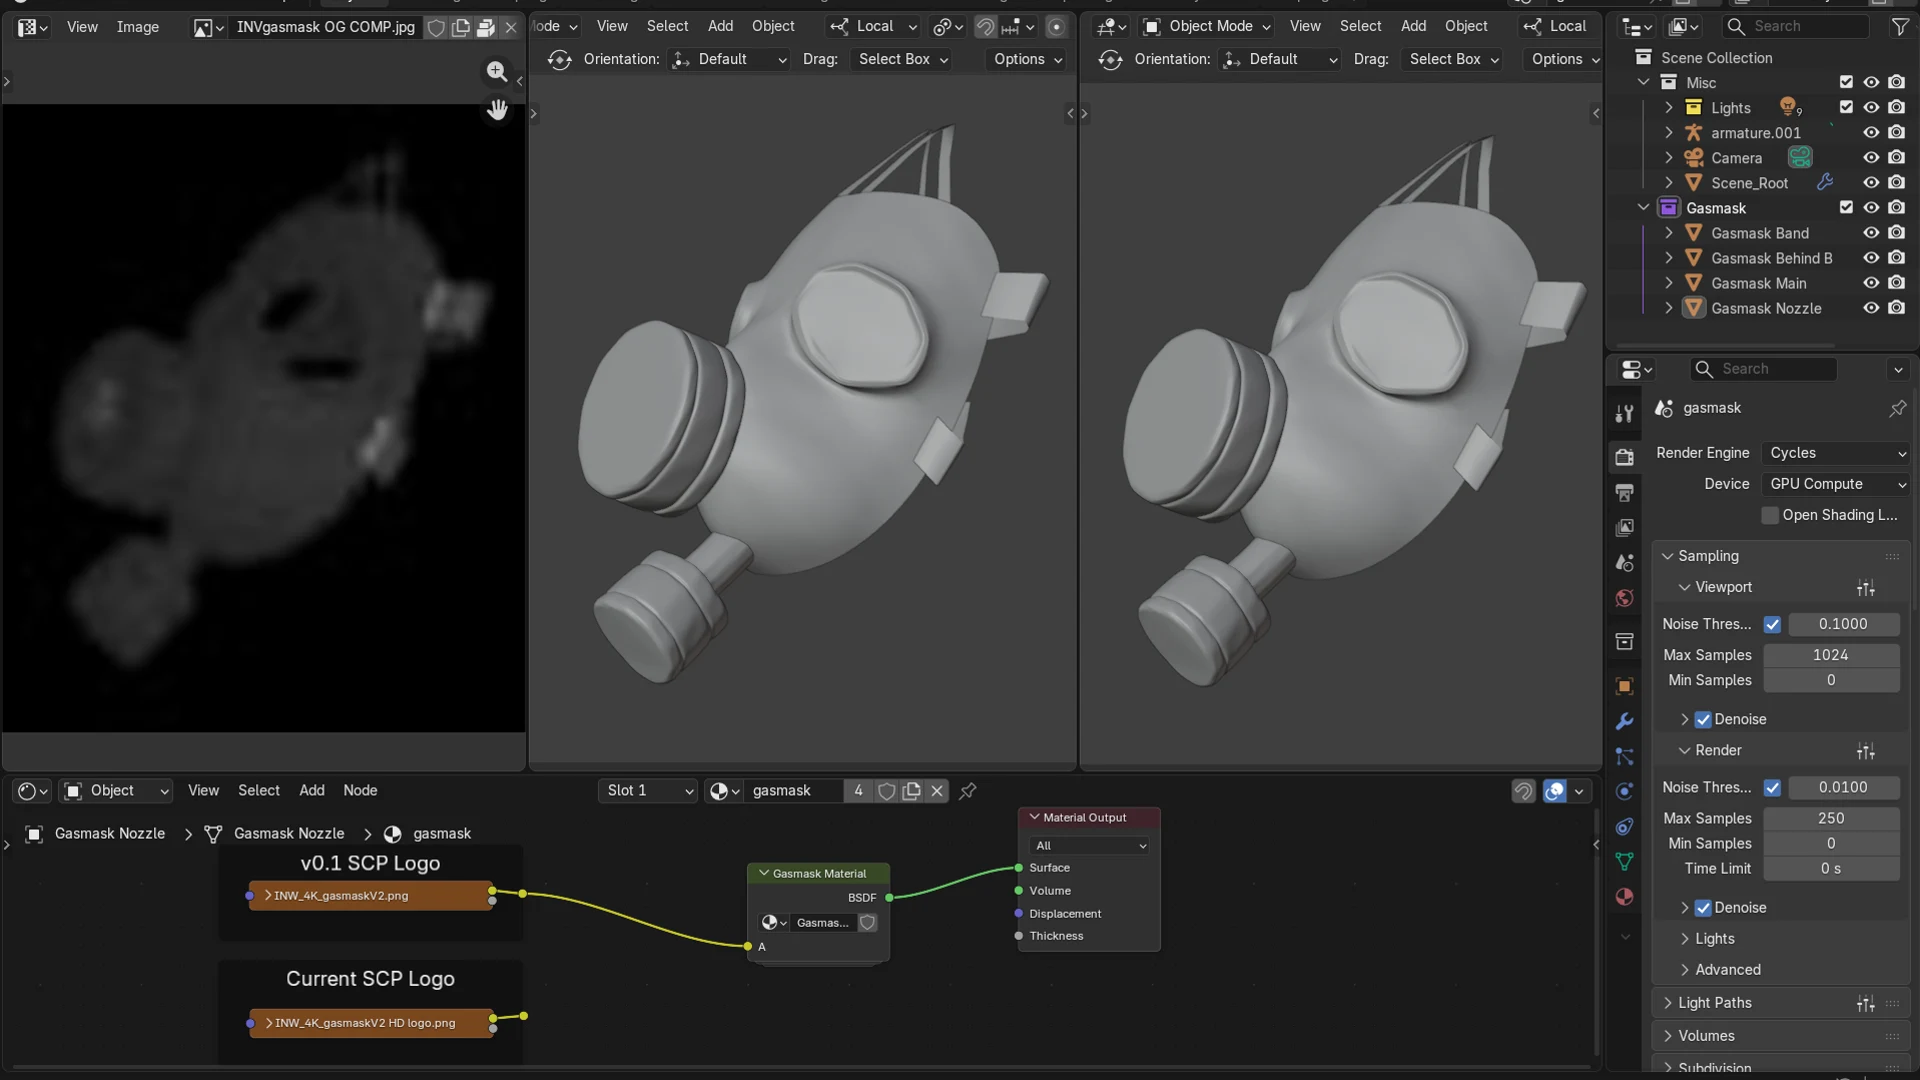Open the World properties tab

(x=1624, y=598)
